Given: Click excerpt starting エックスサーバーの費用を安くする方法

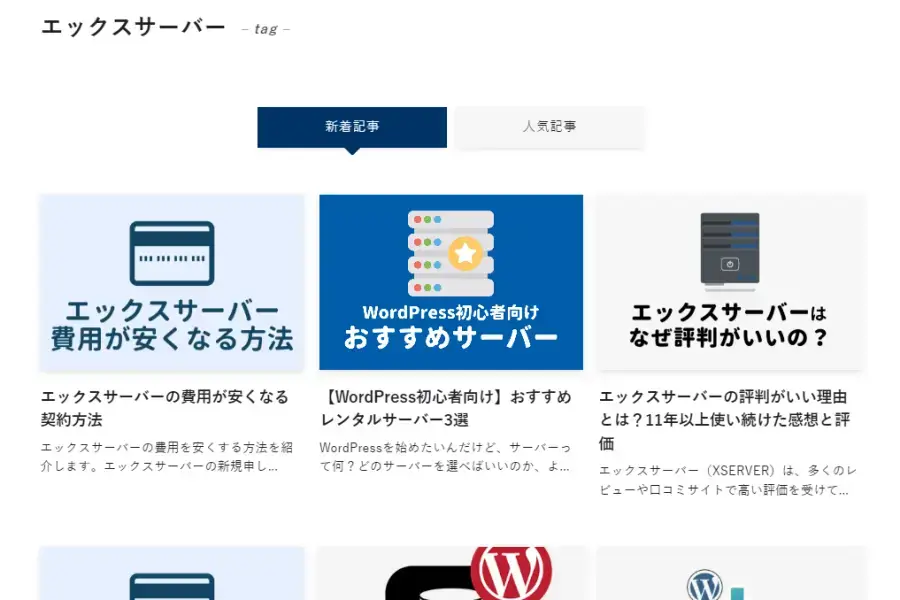Looking at the screenshot, I should 167,456.
